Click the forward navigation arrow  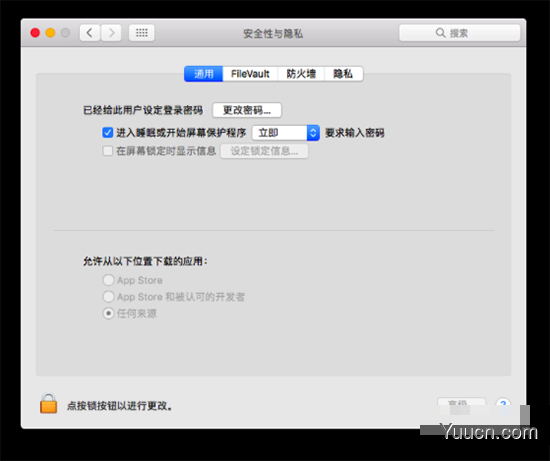point(111,33)
